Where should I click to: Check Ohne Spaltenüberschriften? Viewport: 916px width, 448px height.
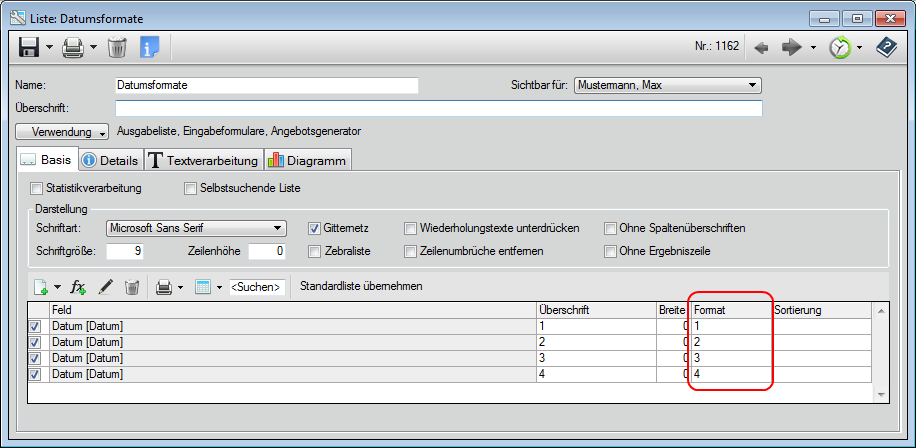point(610,228)
